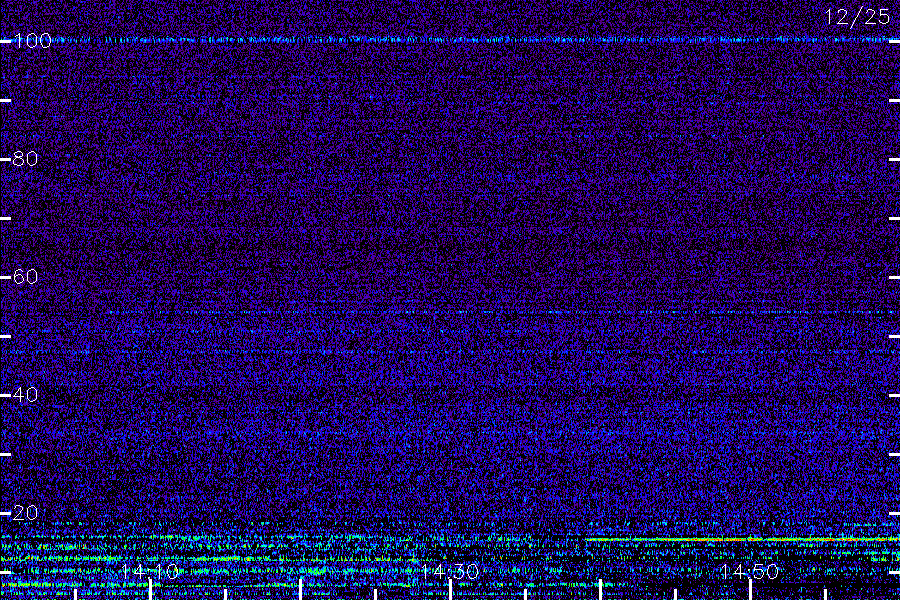The width and height of the screenshot is (900, 600).
Task: Click the 14:50 time label
Action: pyautogui.click(x=750, y=571)
